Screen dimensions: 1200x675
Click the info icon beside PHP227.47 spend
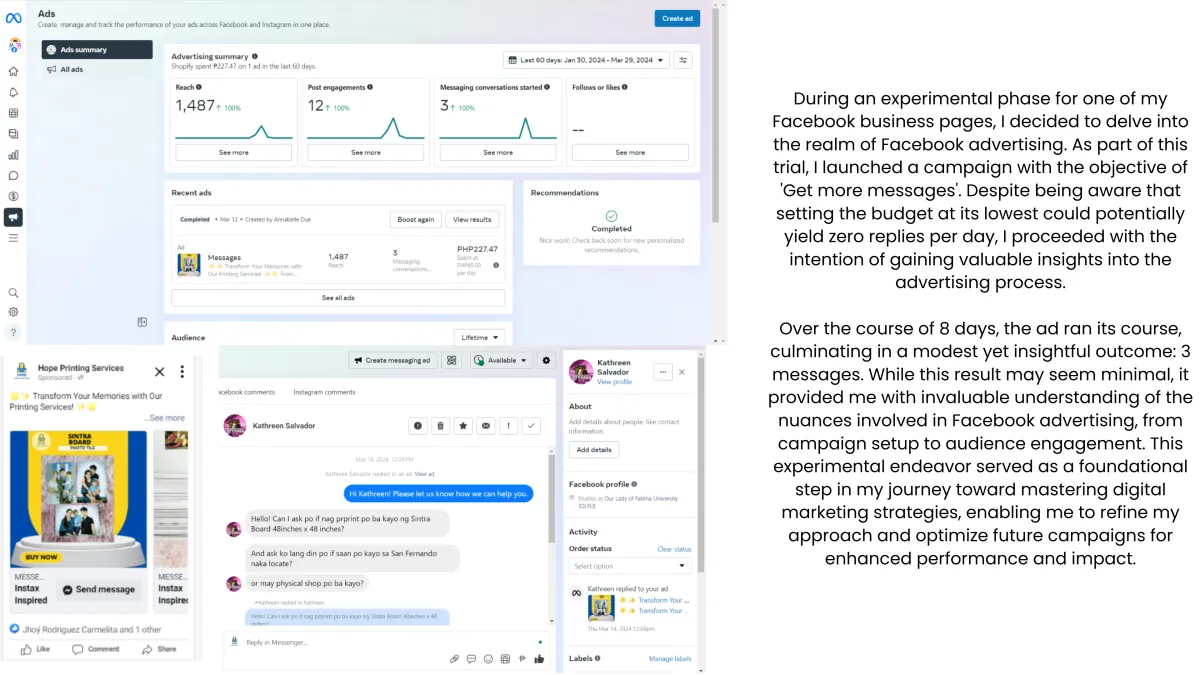[x=496, y=265]
